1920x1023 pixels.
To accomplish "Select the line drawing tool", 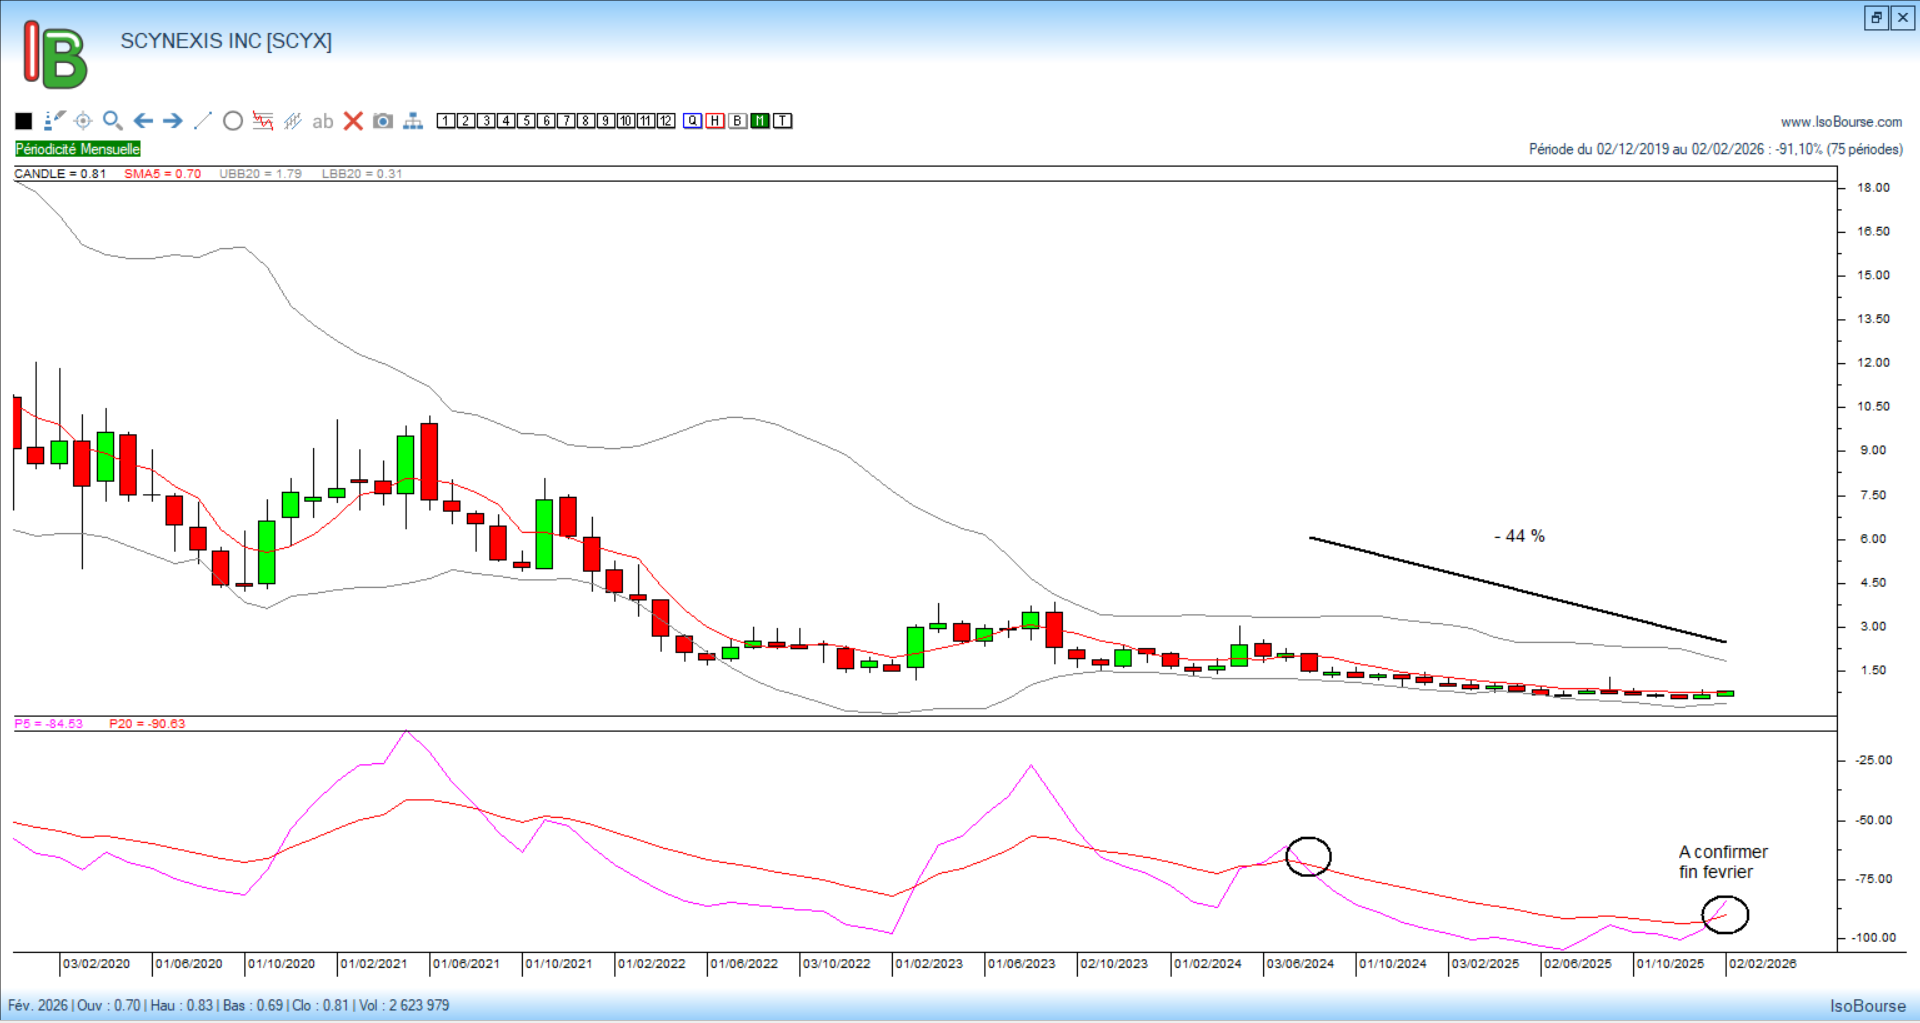I will click(x=203, y=121).
